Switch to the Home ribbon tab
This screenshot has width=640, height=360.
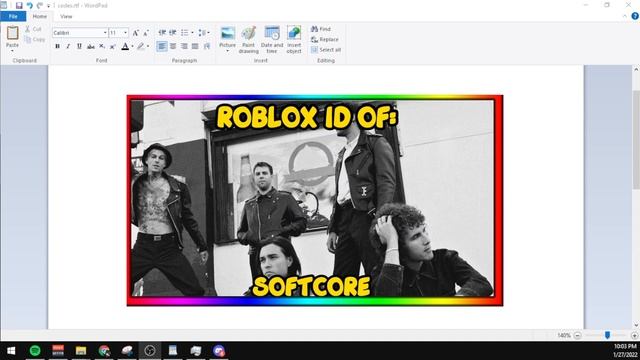pos(40,16)
